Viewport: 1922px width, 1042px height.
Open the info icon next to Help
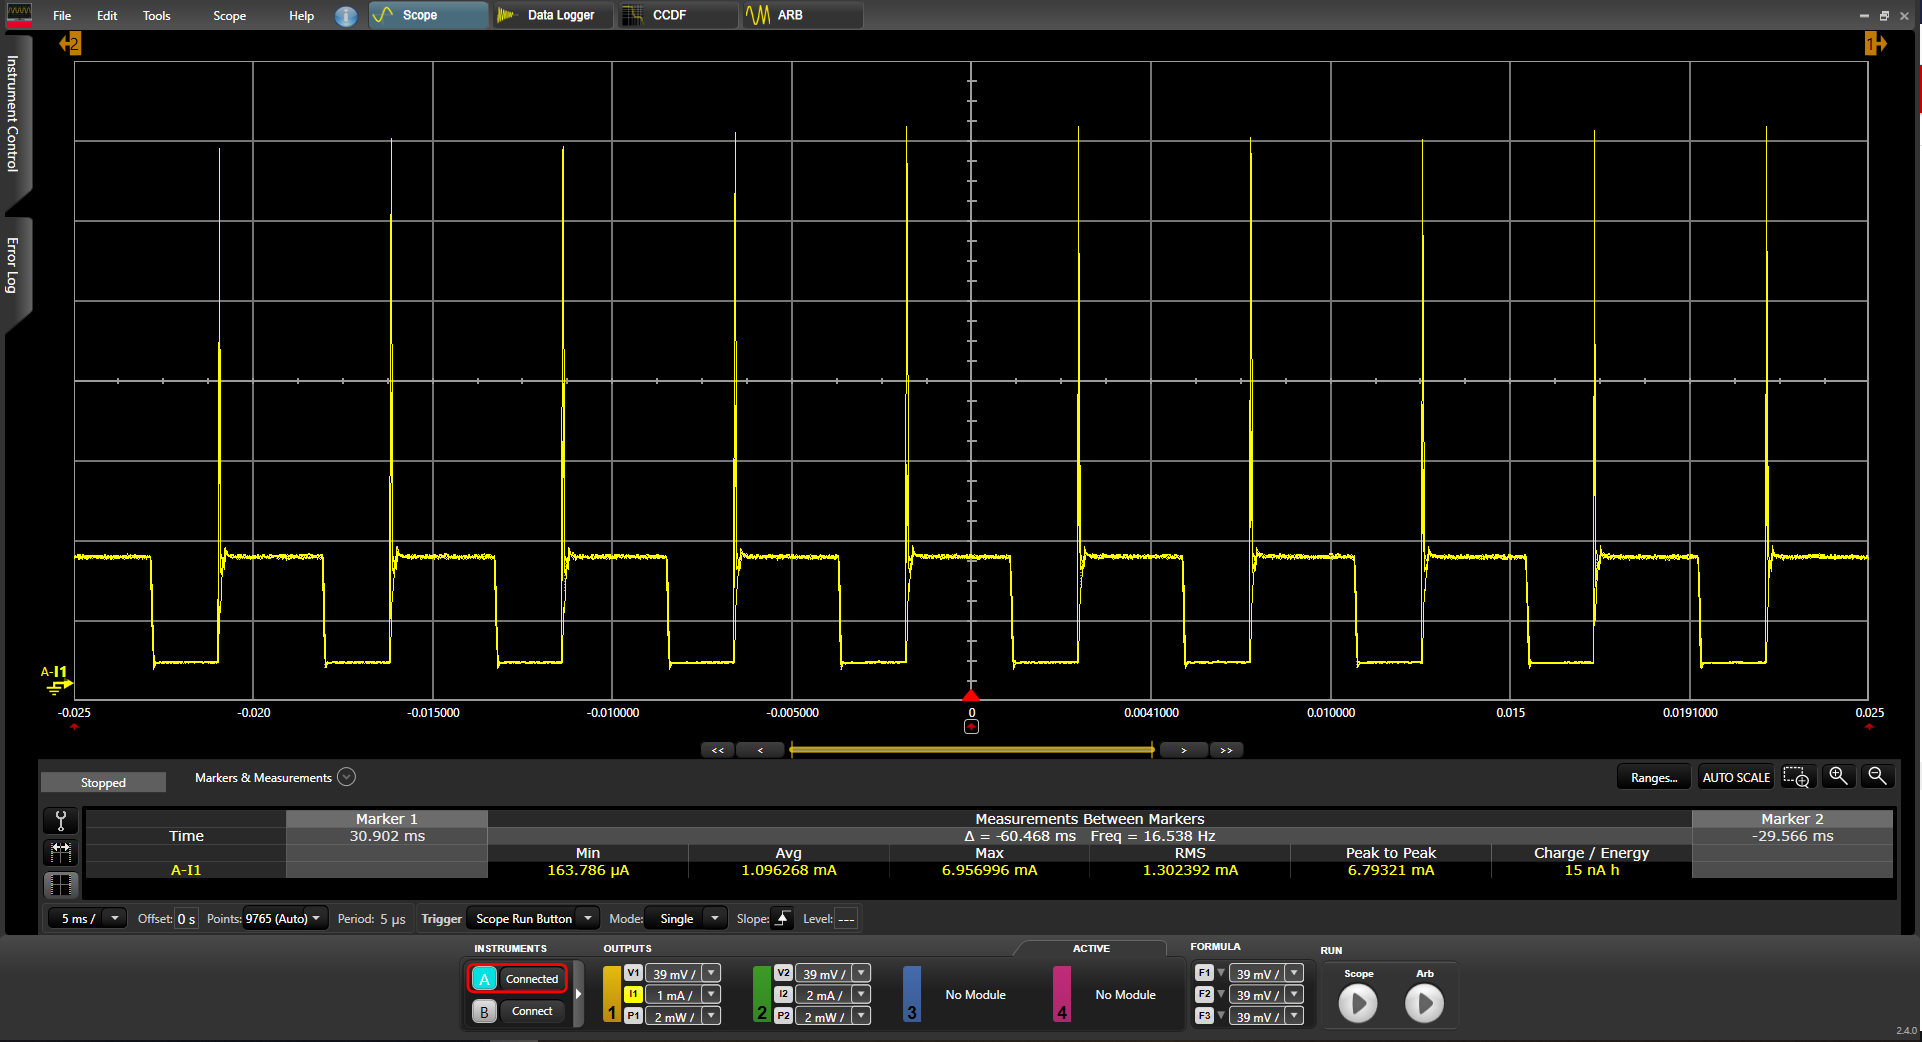tap(346, 16)
